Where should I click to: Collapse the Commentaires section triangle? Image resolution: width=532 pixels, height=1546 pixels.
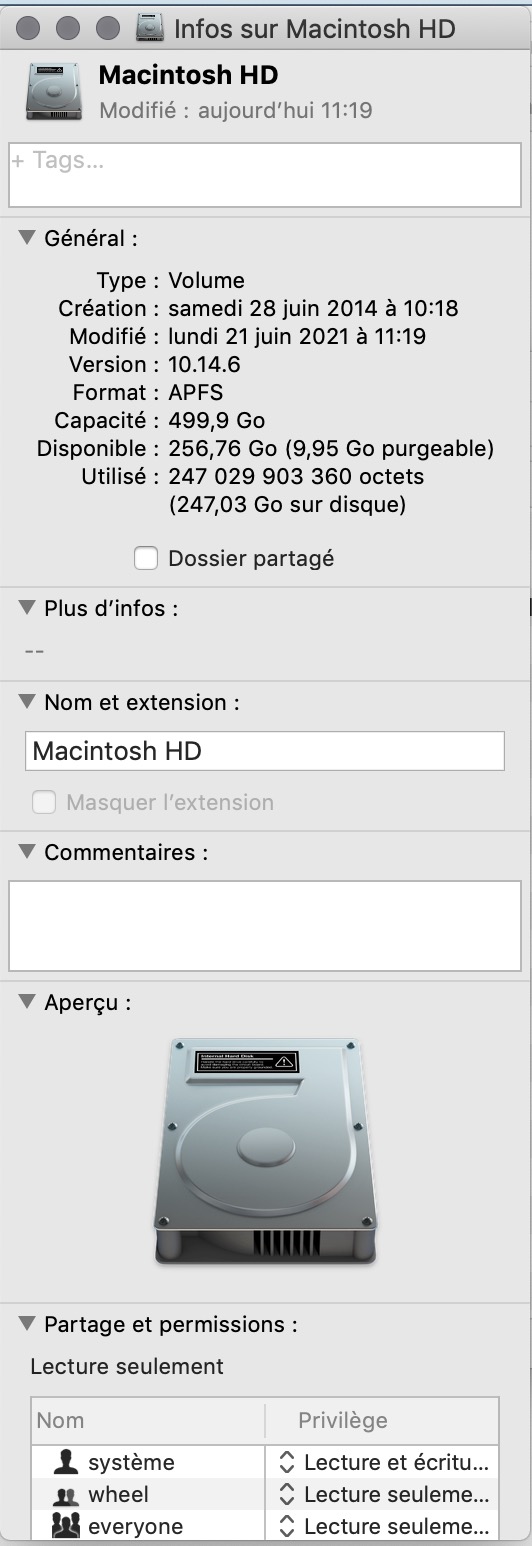(27, 852)
